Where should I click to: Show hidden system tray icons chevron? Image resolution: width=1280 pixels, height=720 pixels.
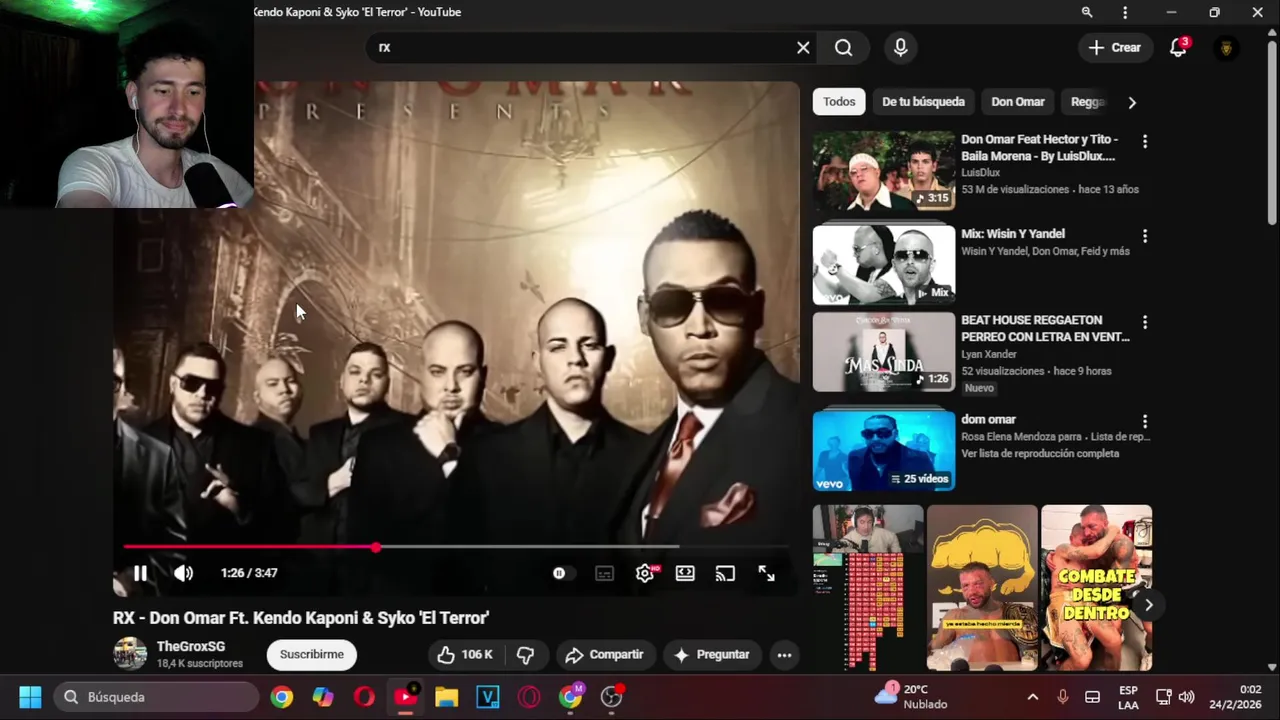(x=1033, y=697)
